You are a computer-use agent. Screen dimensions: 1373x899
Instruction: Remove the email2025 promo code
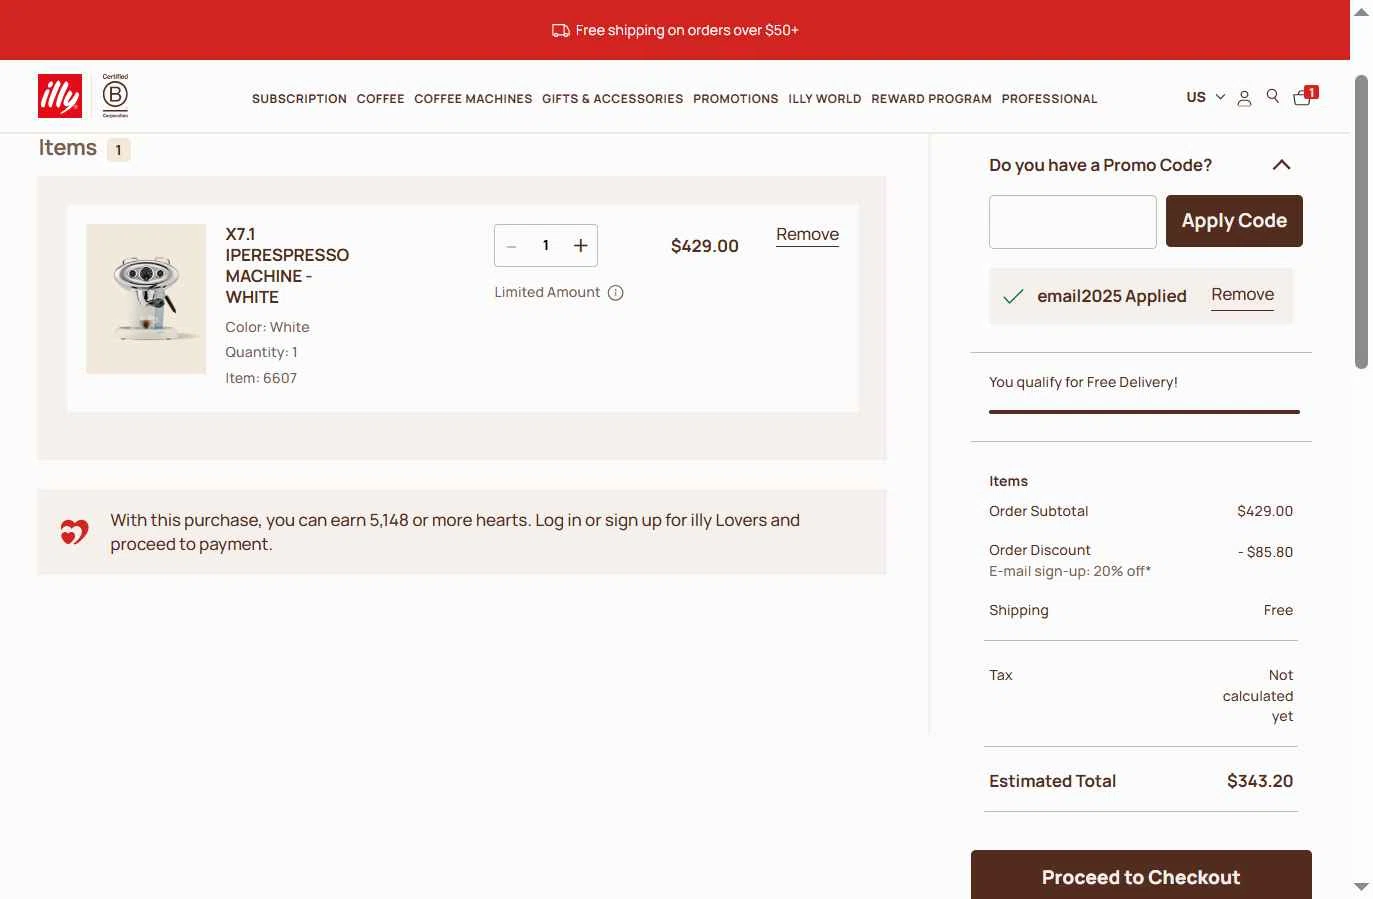coord(1242,295)
